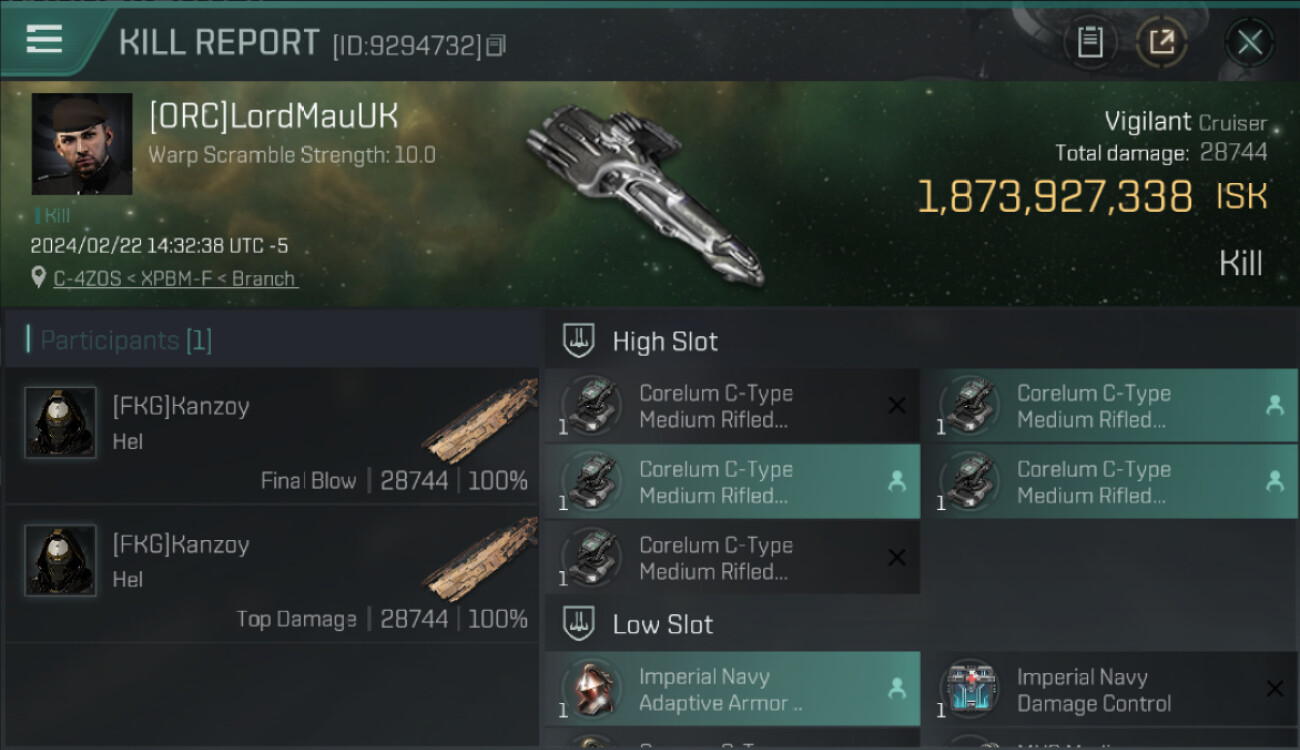Select Imperial Navy Adaptive Armor module

(x=732, y=690)
